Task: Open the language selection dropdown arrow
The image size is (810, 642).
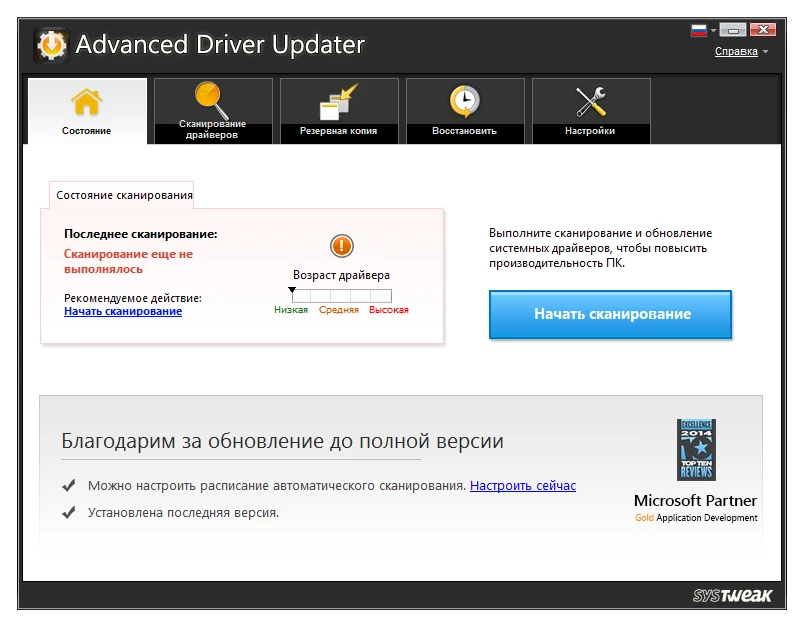Action: pos(714,31)
